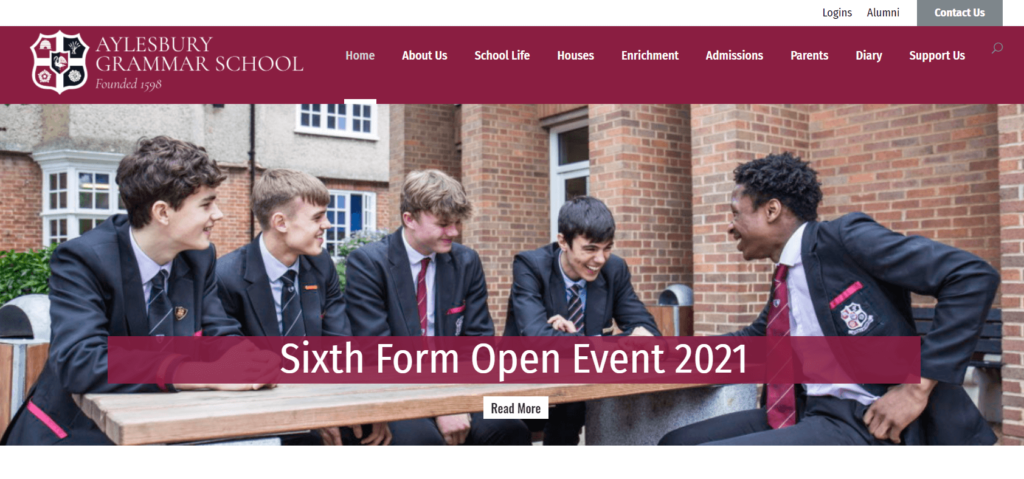Click the Logins link
This screenshot has width=1024, height=479.
[837, 12]
